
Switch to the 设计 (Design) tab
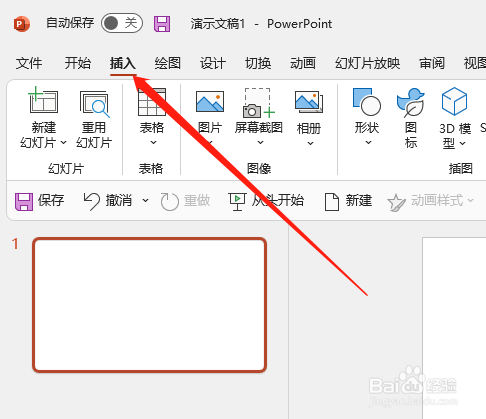pyautogui.click(x=213, y=63)
